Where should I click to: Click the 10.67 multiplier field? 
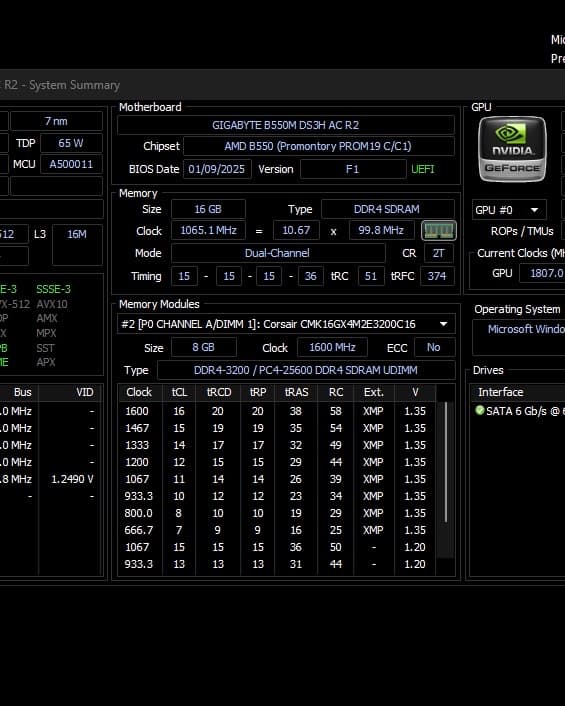pyautogui.click(x=296, y=231)
